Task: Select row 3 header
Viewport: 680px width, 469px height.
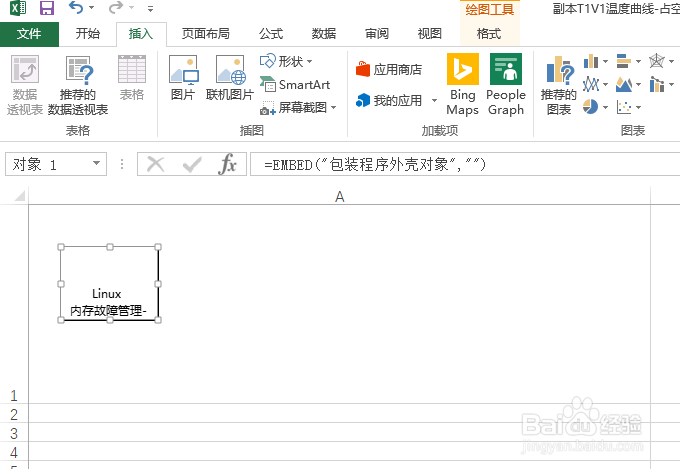Action: coord(14,433)
